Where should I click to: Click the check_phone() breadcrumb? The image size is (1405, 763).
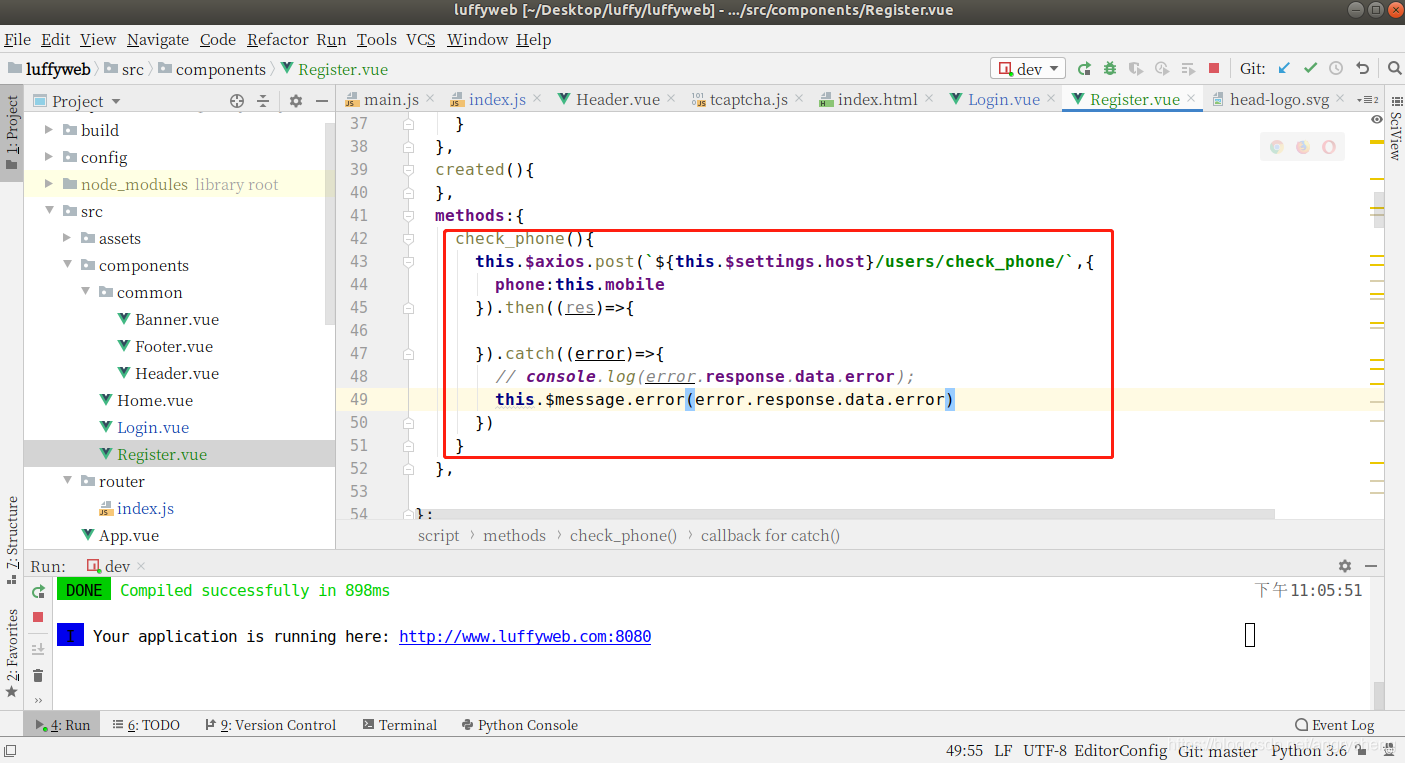click(623, 535)
